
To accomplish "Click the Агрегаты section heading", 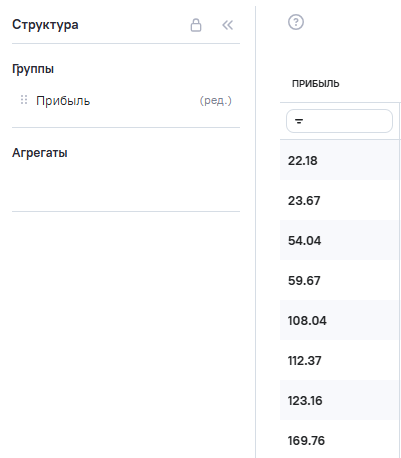I will tap(40, 153).
